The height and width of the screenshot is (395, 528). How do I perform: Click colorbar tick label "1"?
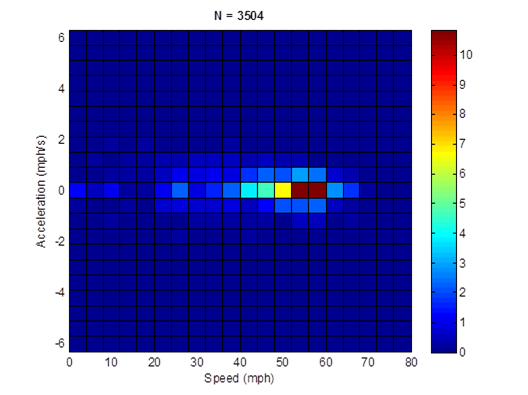[x=462, y=323]
